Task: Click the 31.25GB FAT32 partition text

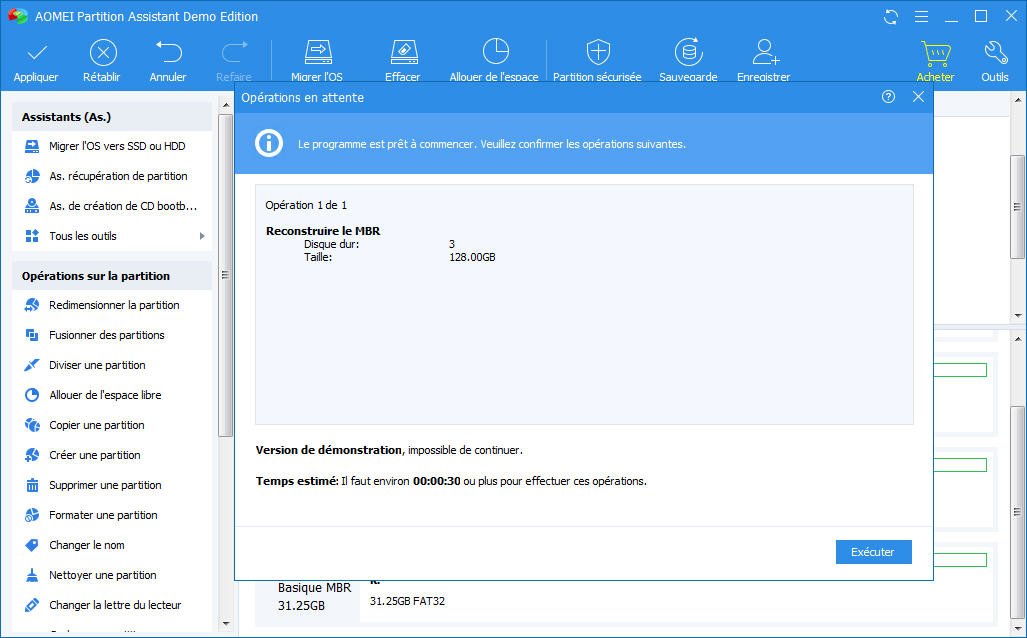Action: tap(407, 601)
